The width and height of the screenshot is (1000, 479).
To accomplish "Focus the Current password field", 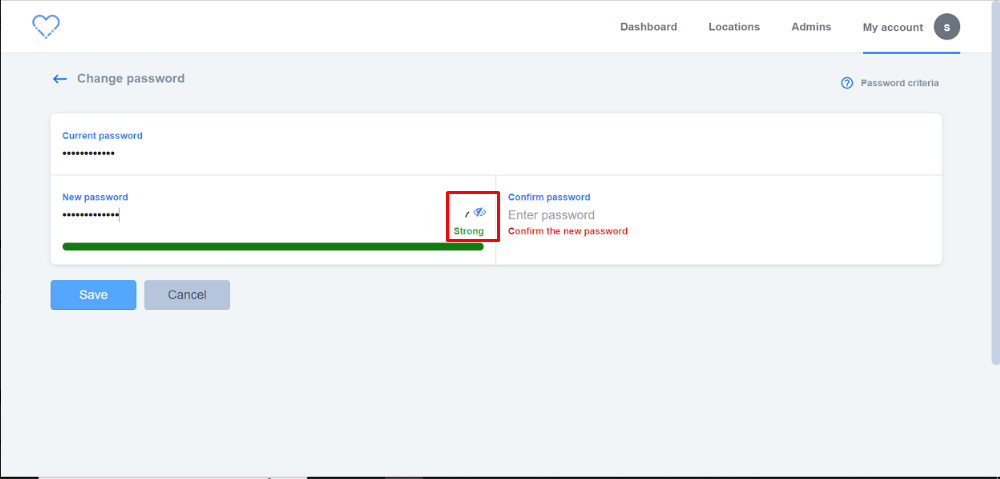I will coord(496,153).
